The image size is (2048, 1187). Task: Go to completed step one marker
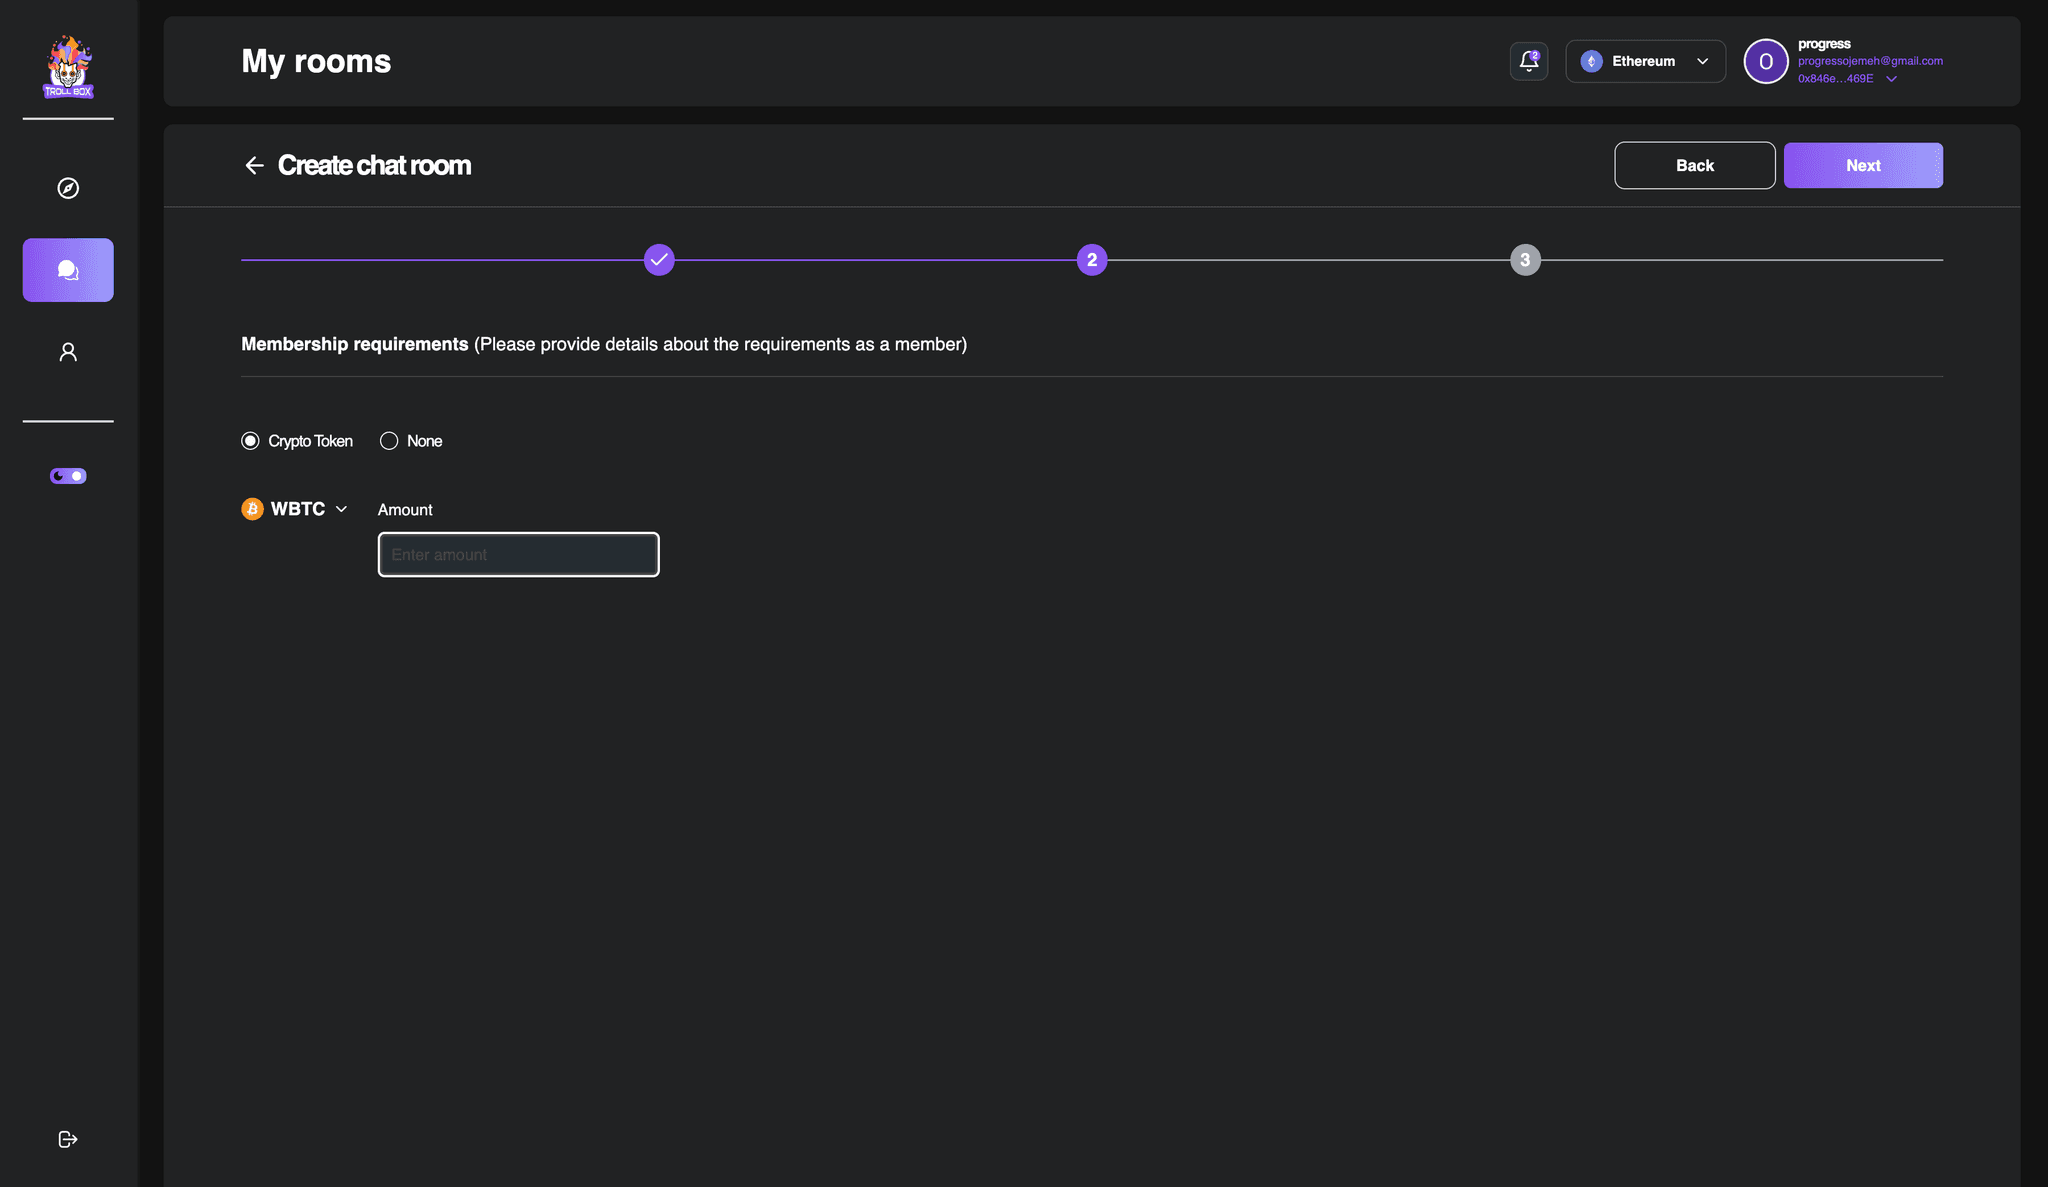tap(659, 260)
